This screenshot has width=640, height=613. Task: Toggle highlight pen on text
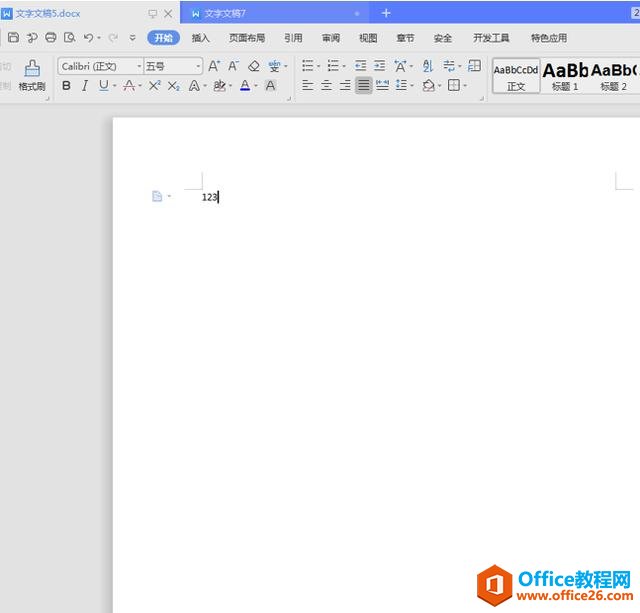pos(220,86)
